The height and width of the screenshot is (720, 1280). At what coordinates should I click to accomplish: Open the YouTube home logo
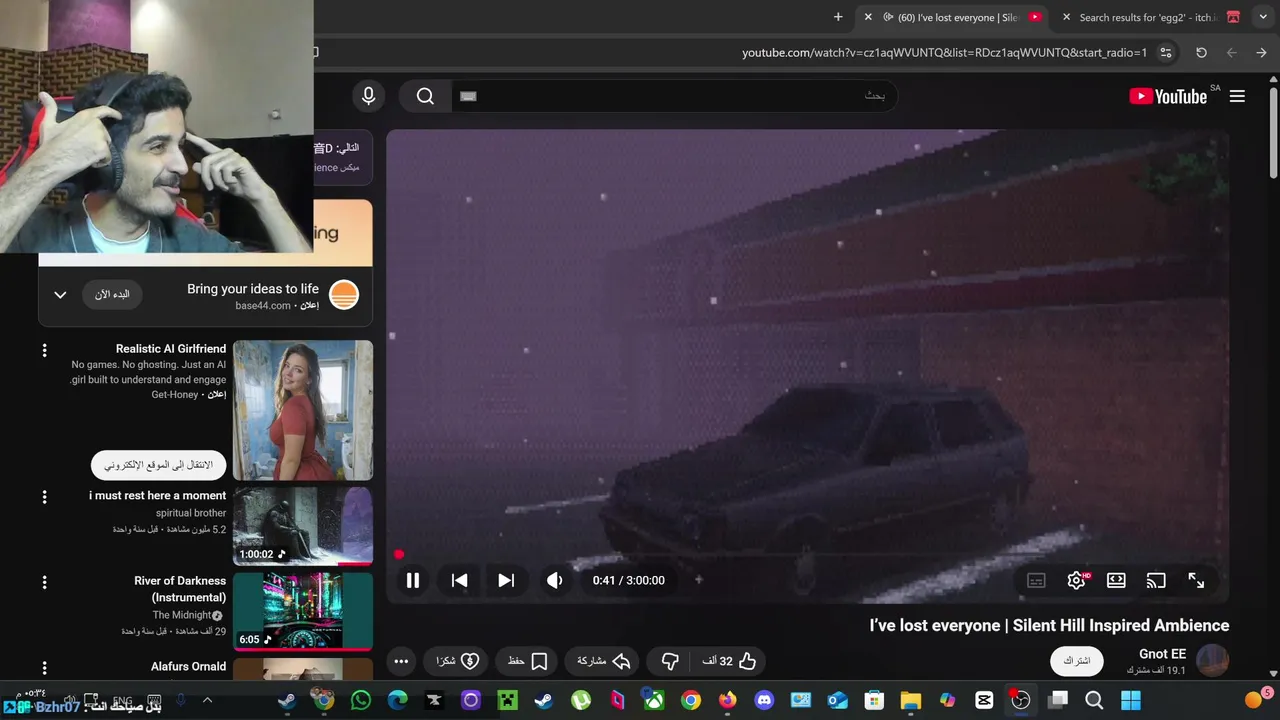pyautogui.click(x=1168, y=96)
